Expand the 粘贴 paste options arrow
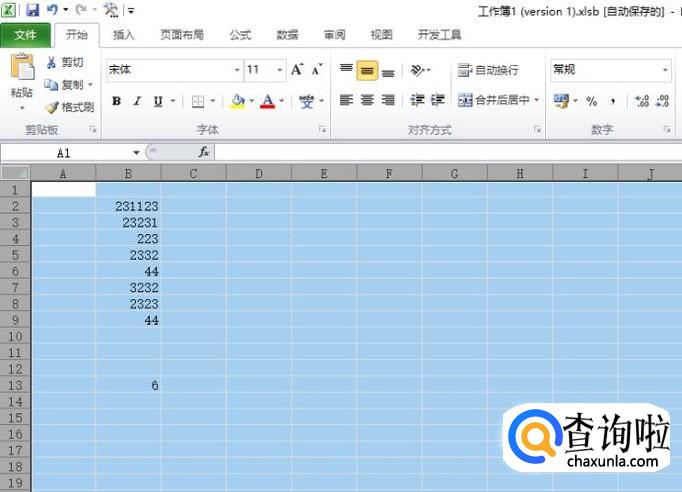682x492 pixels. click(x=22, y=108)
